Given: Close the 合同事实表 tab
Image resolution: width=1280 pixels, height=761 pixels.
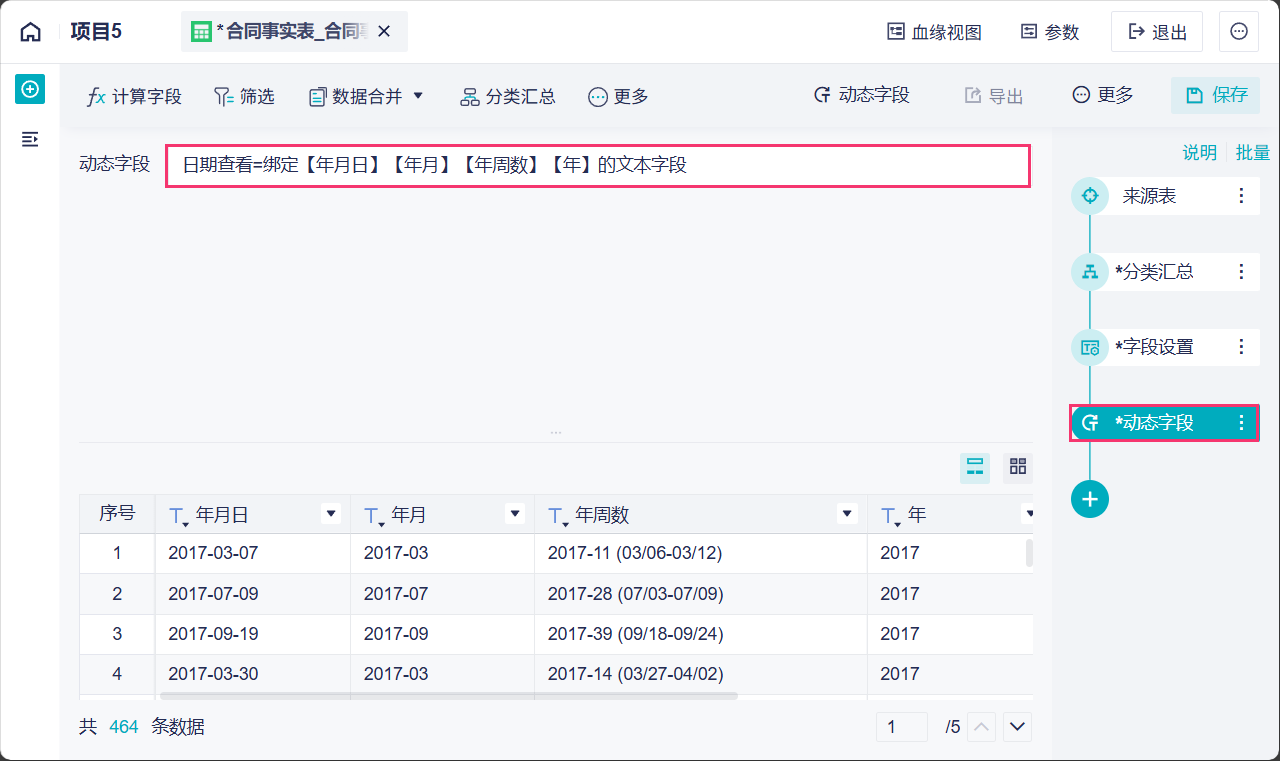Looking at the screenshot, I should point(384,32).
